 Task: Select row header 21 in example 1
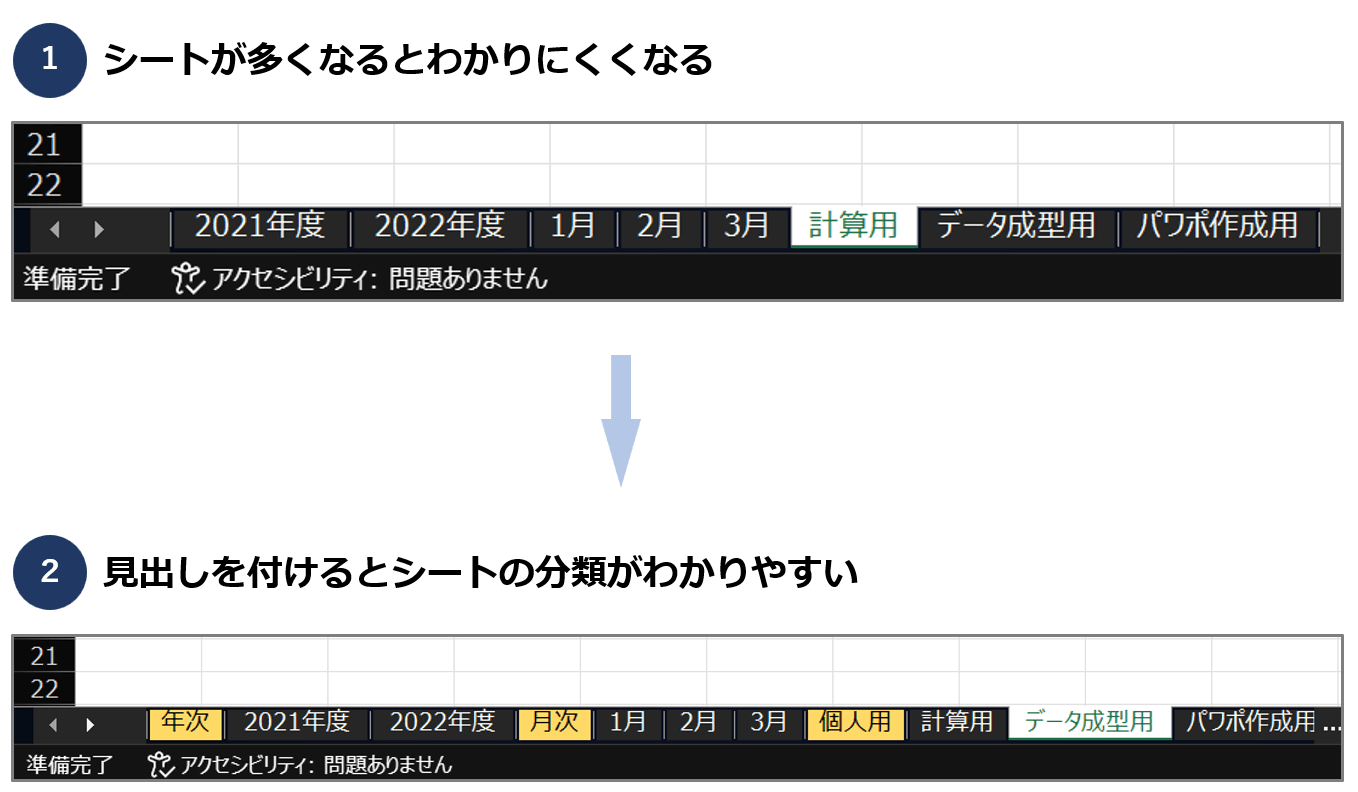click(x=45, y=146)
